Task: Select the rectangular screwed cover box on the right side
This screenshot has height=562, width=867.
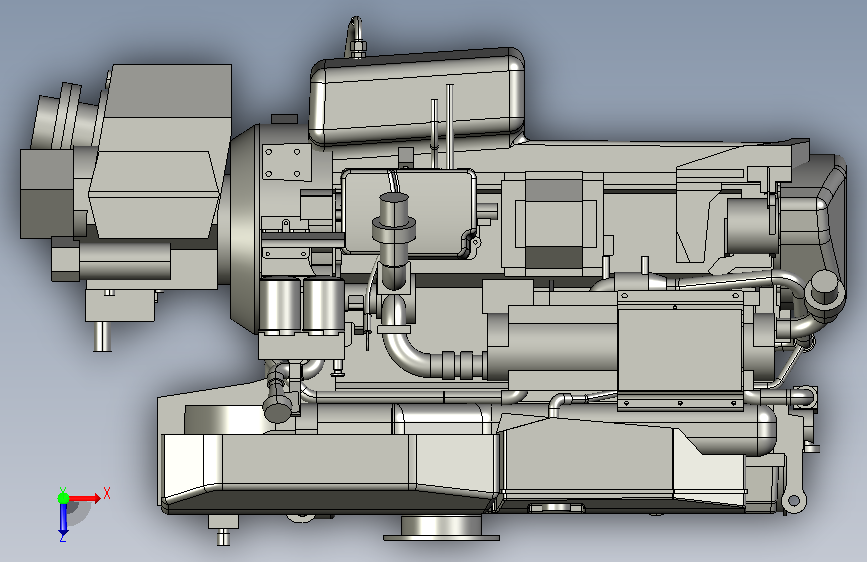Action: point(680,350)
